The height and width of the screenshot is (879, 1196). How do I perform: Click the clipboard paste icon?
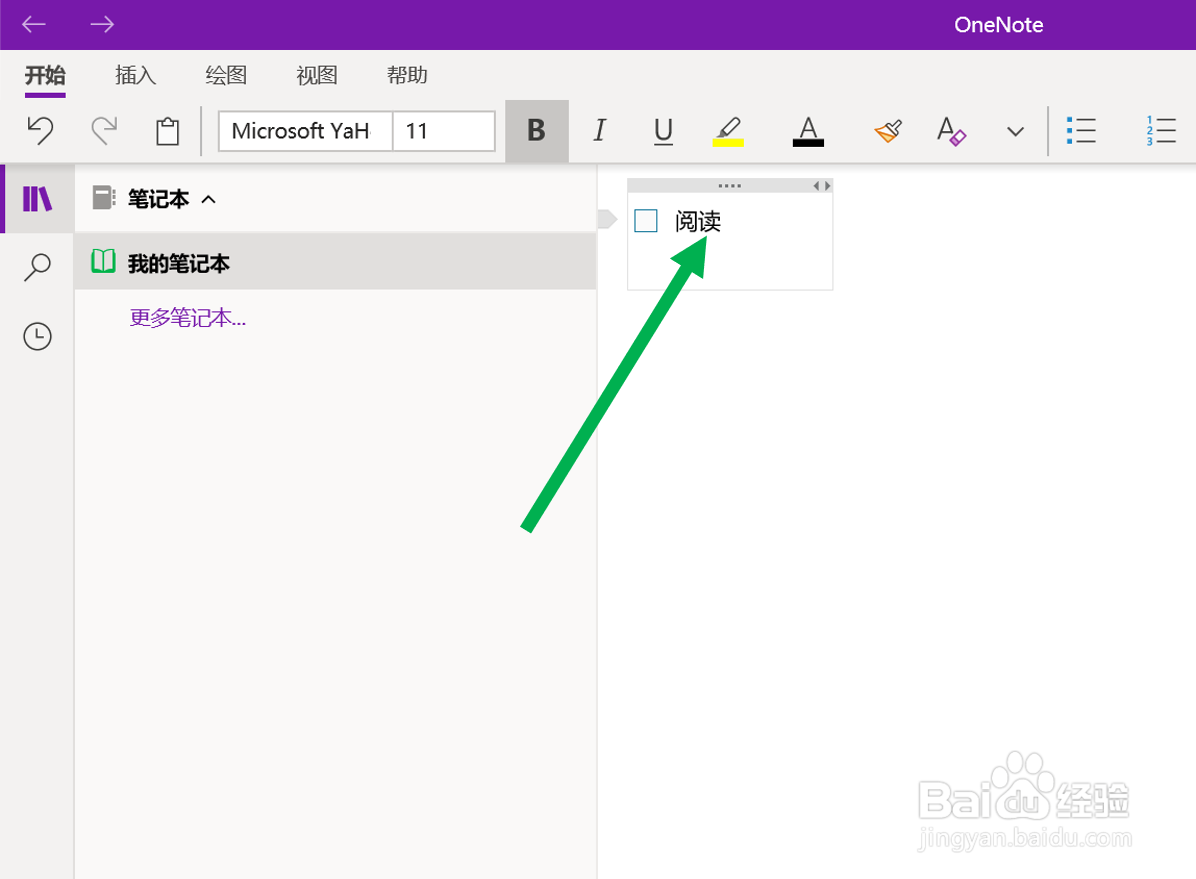coord(167,131)
